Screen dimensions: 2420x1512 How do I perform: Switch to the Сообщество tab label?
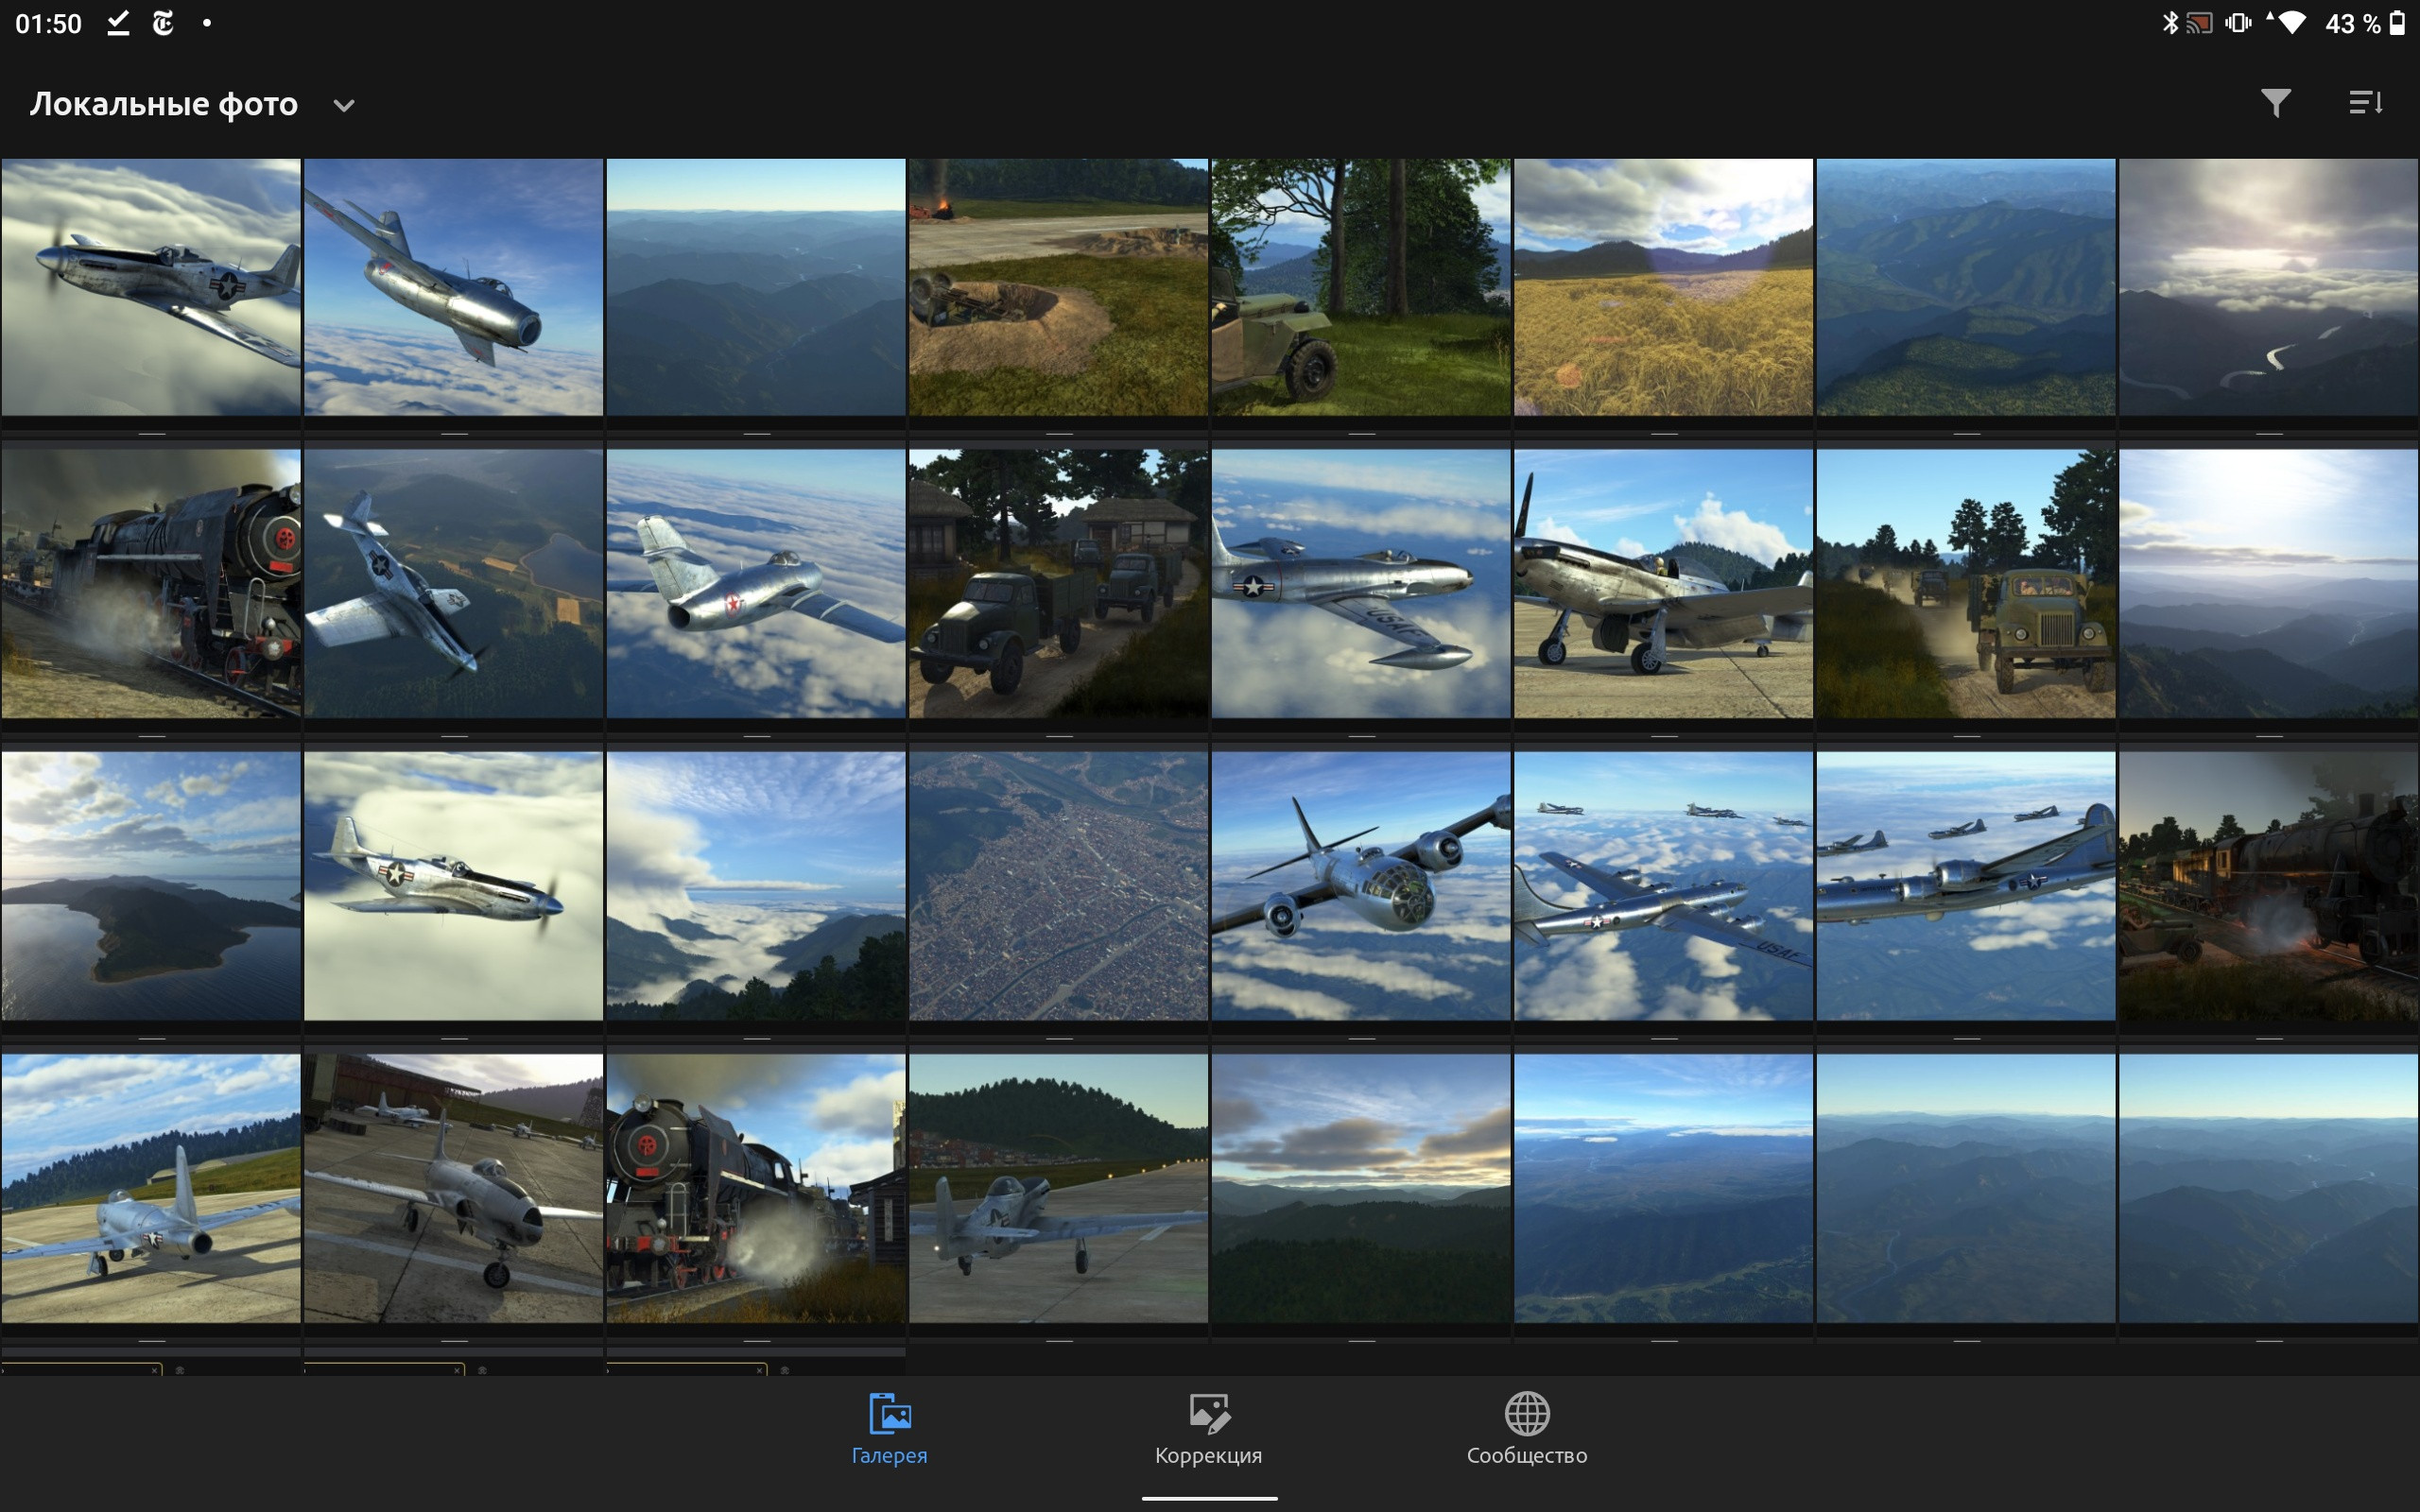tap(1527, 1455)
